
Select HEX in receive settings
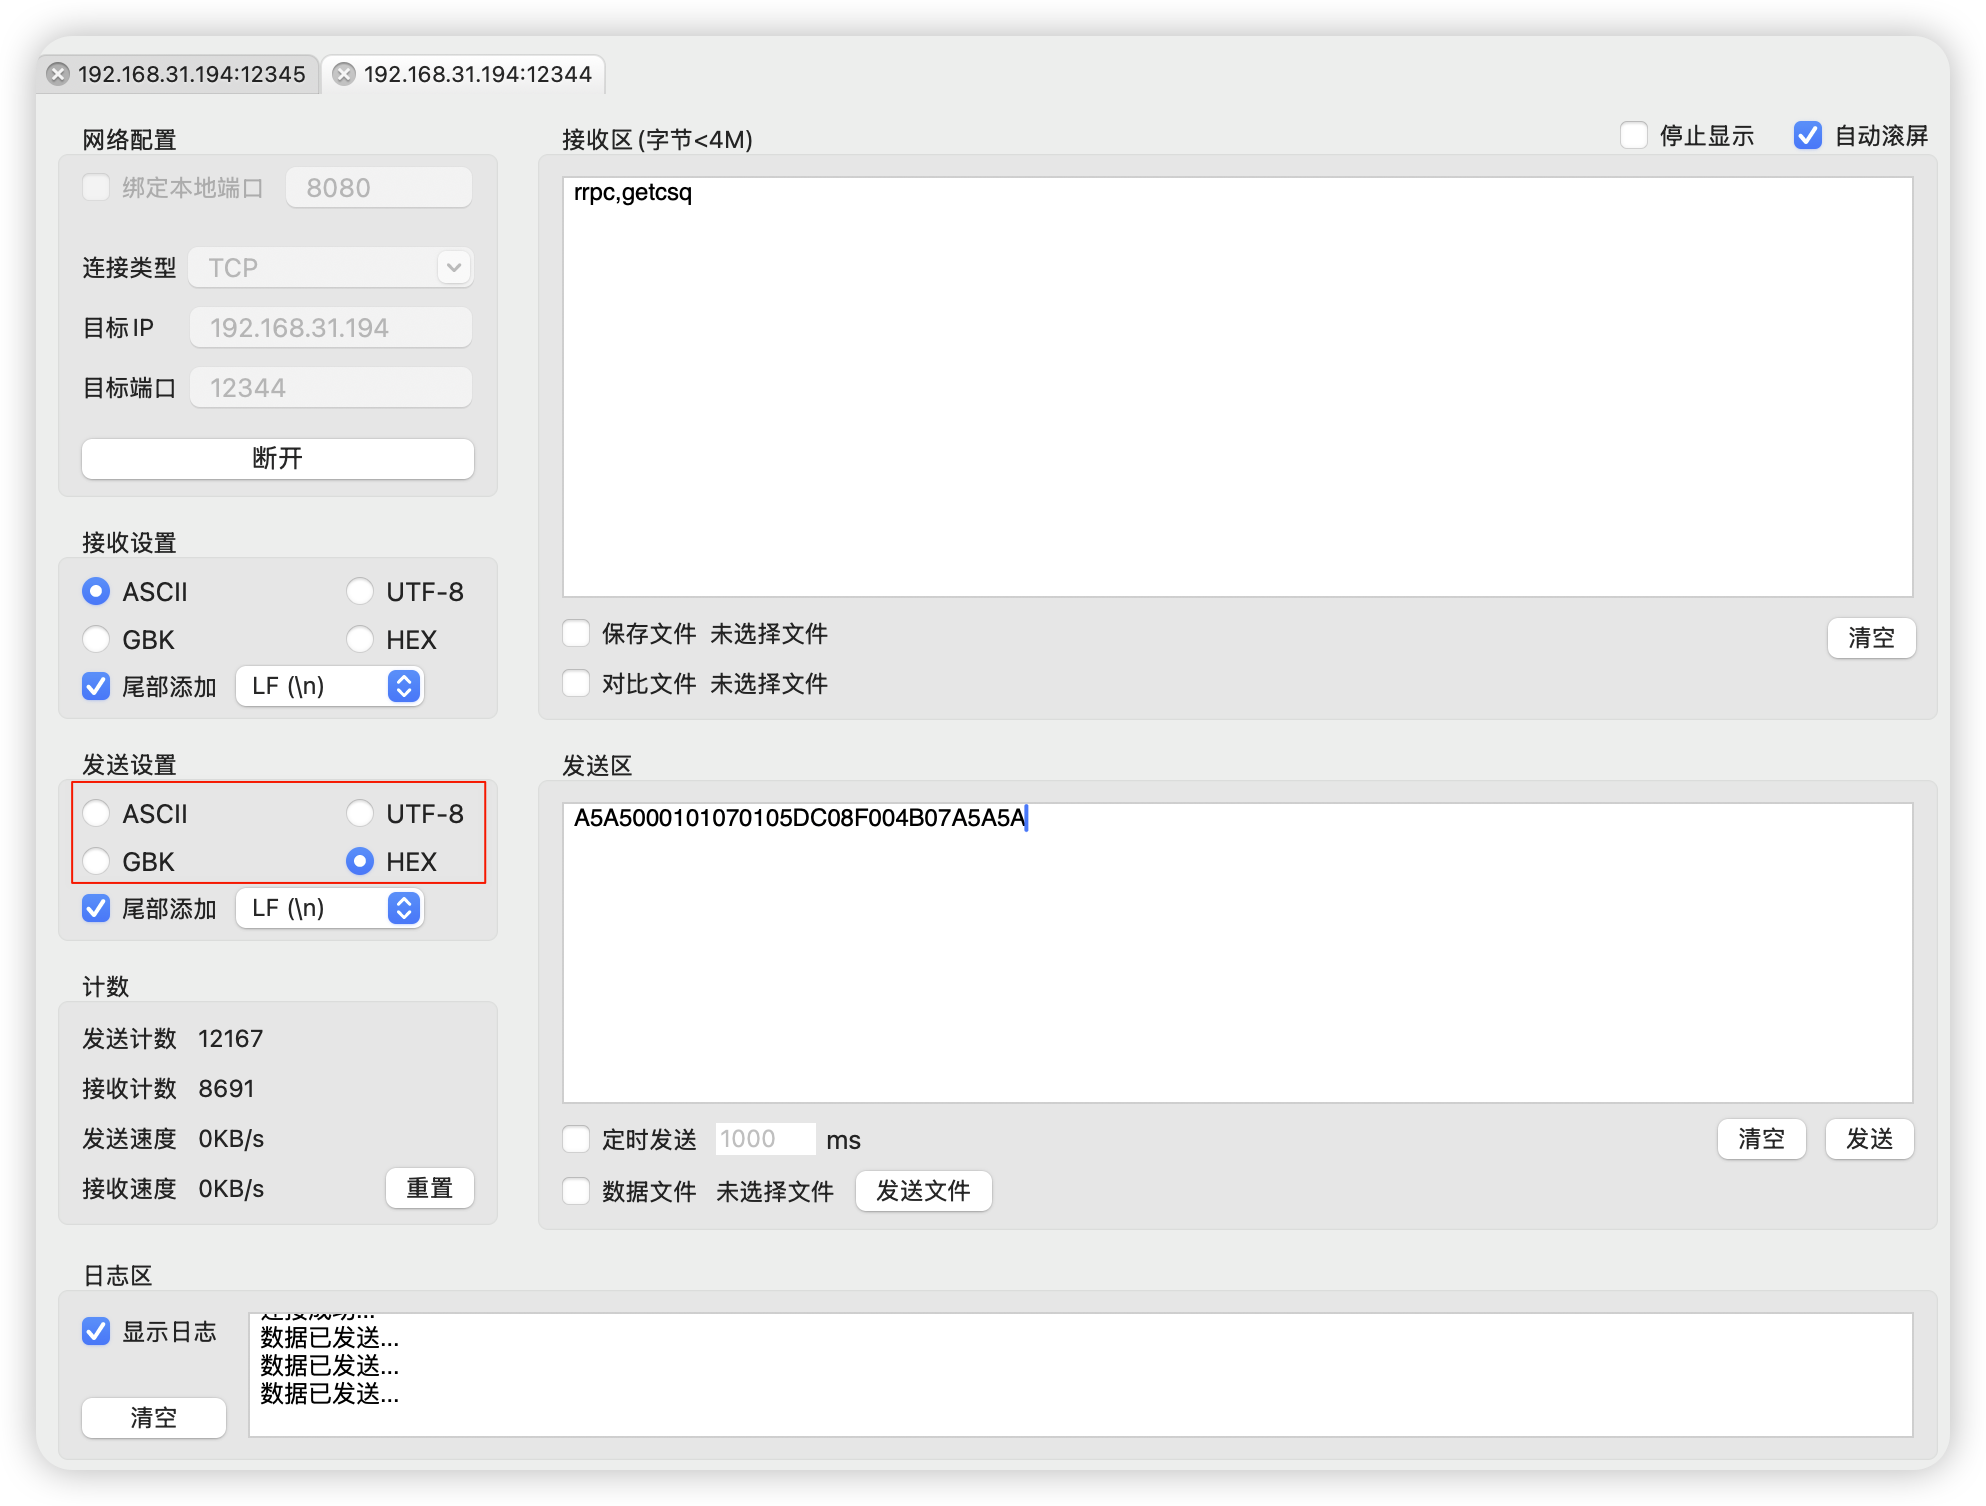[x=360, y=639]
